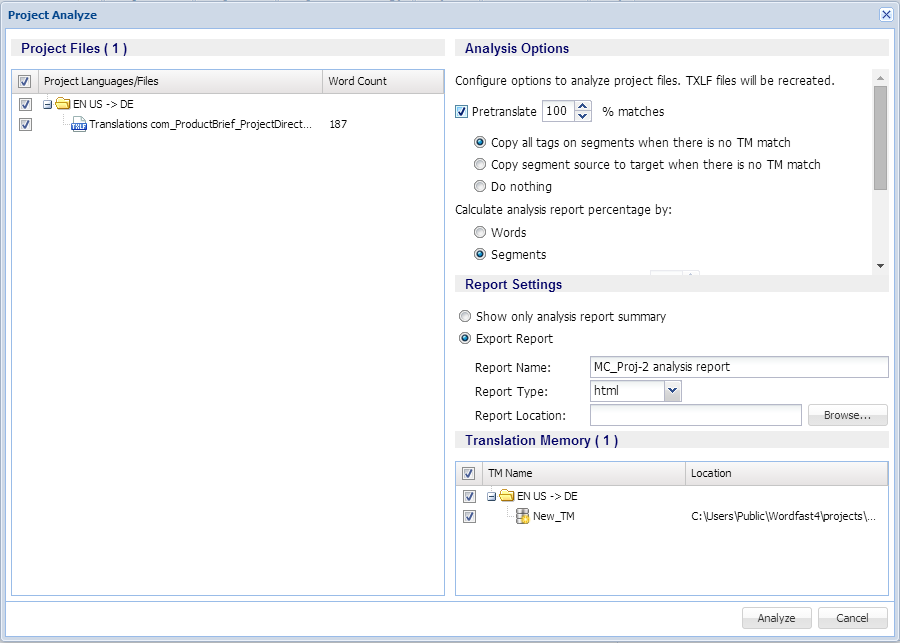Uncheck the New_TM translation memory checkbox
The height and width of the screenshot is (643, 900).
pyautogui.click(x=469, y=516)
